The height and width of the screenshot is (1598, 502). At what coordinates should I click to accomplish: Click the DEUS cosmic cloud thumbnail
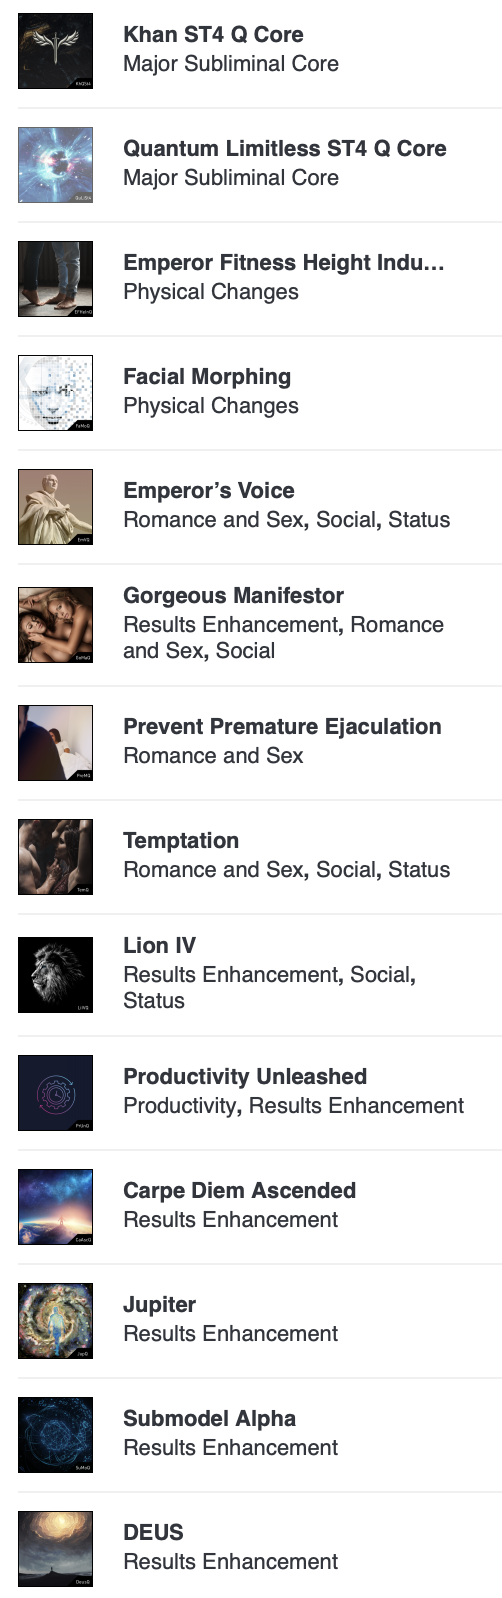[x=55, y=1549]
